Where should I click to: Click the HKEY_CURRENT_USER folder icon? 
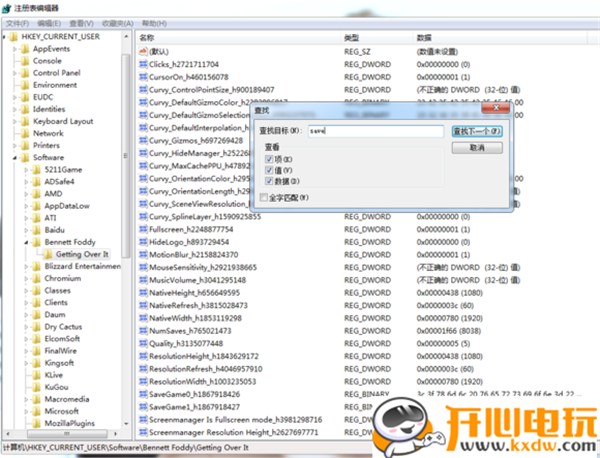point(13,36)
